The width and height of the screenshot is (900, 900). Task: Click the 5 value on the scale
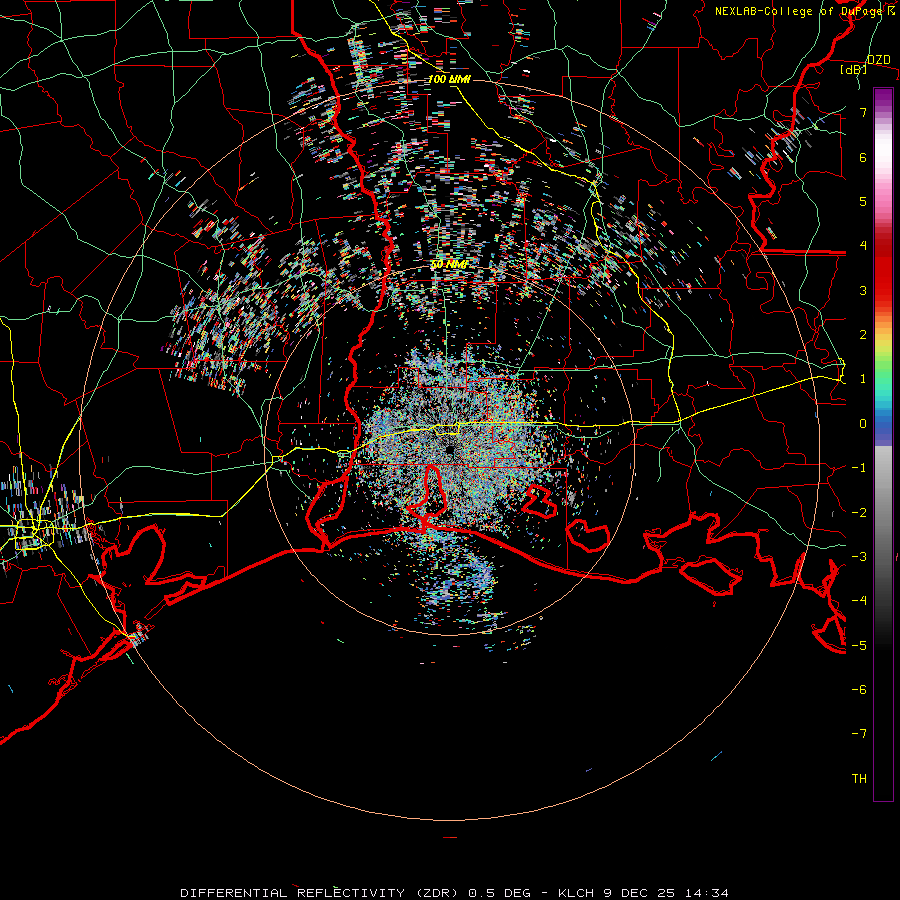[863, 201]
